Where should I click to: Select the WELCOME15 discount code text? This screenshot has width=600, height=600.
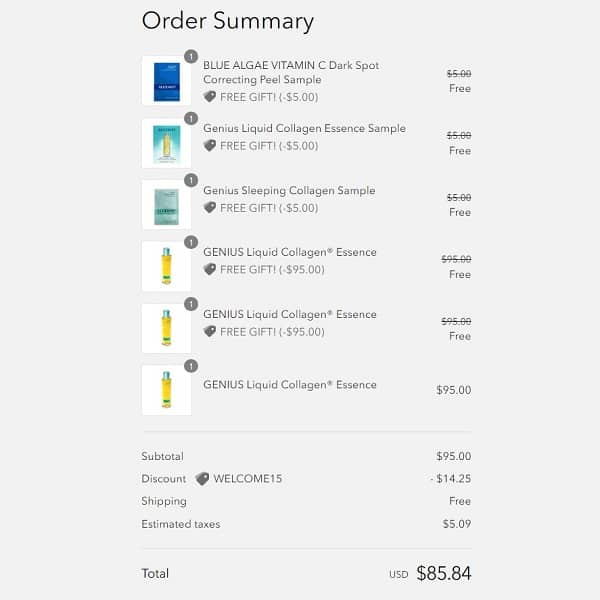tap(248, 479)
